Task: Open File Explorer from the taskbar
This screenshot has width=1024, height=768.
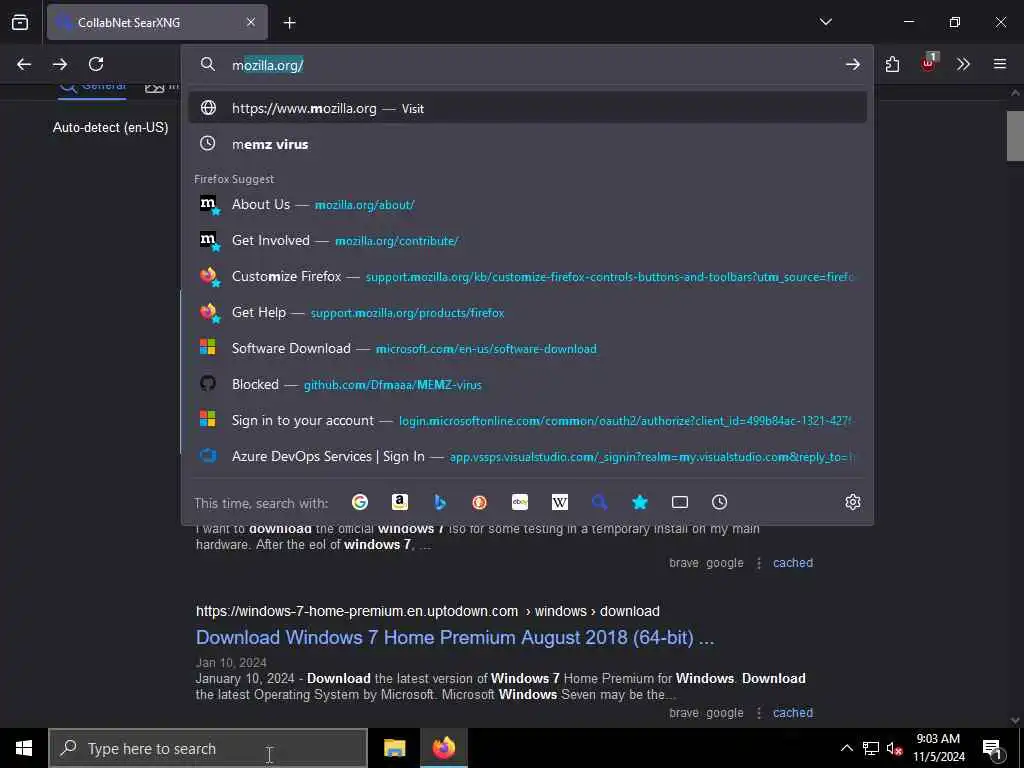Action: [394, 748]
